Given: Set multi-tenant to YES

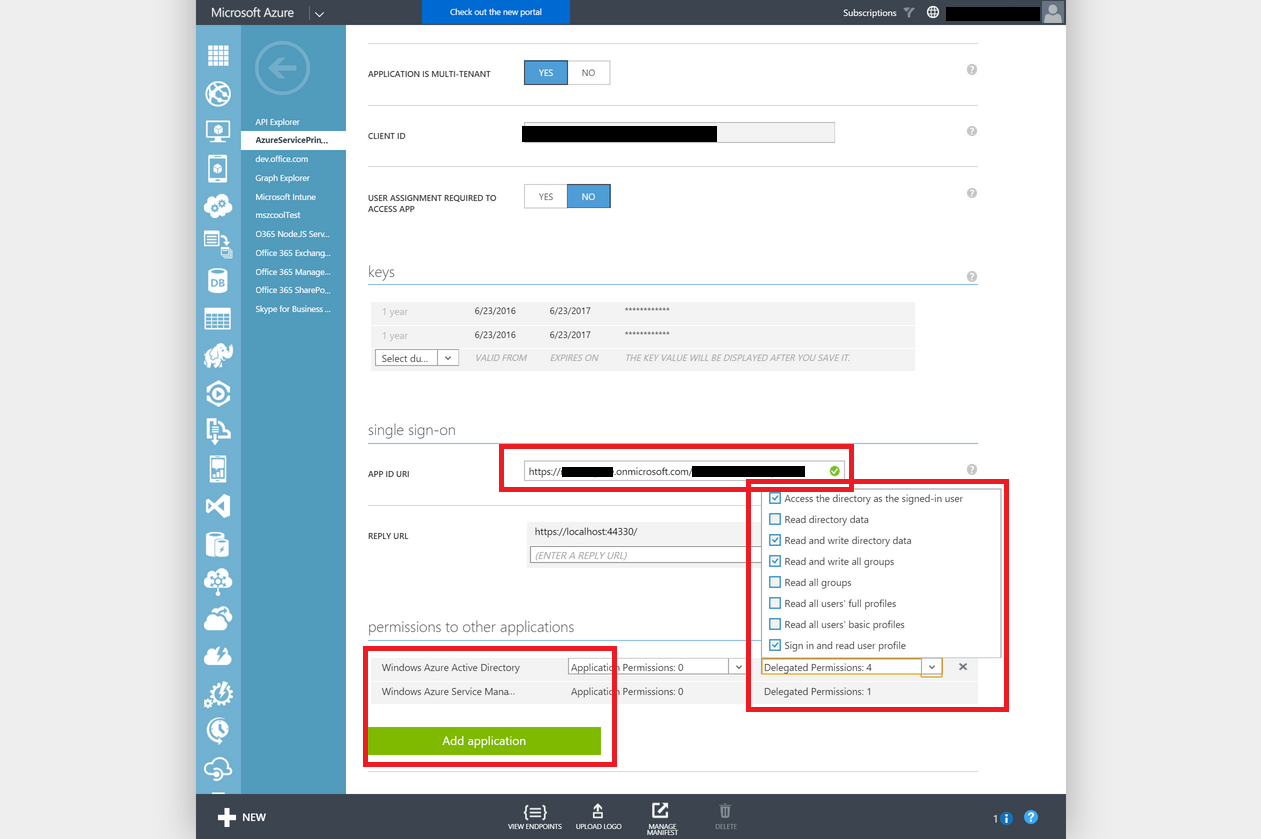Looking at the screenshot, I should [x=546, y=73].
